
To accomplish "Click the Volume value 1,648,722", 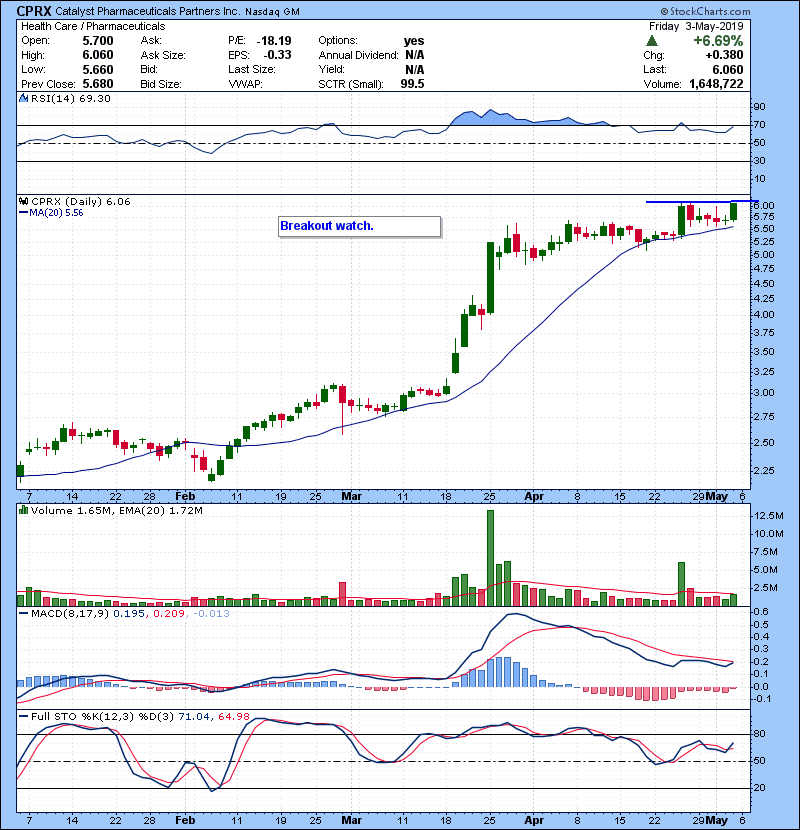I will (716, 84).
